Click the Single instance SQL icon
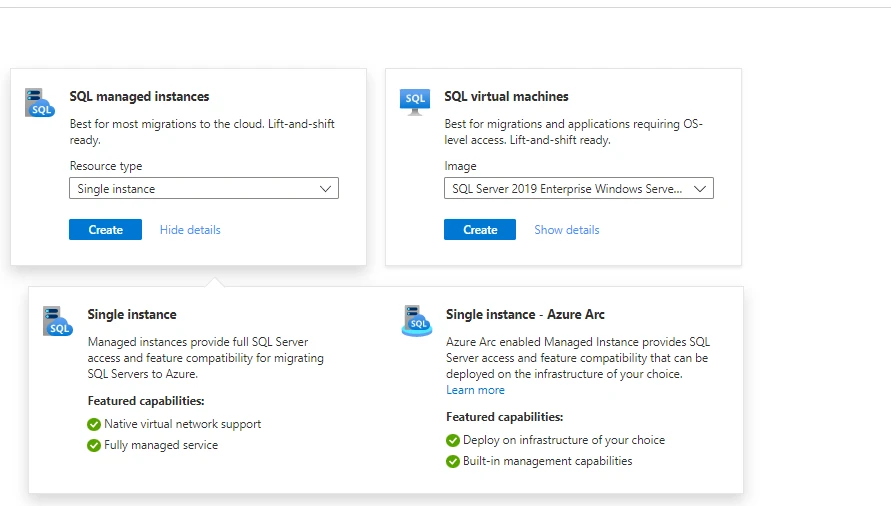The image size is (891, 506). coord(57,321)
